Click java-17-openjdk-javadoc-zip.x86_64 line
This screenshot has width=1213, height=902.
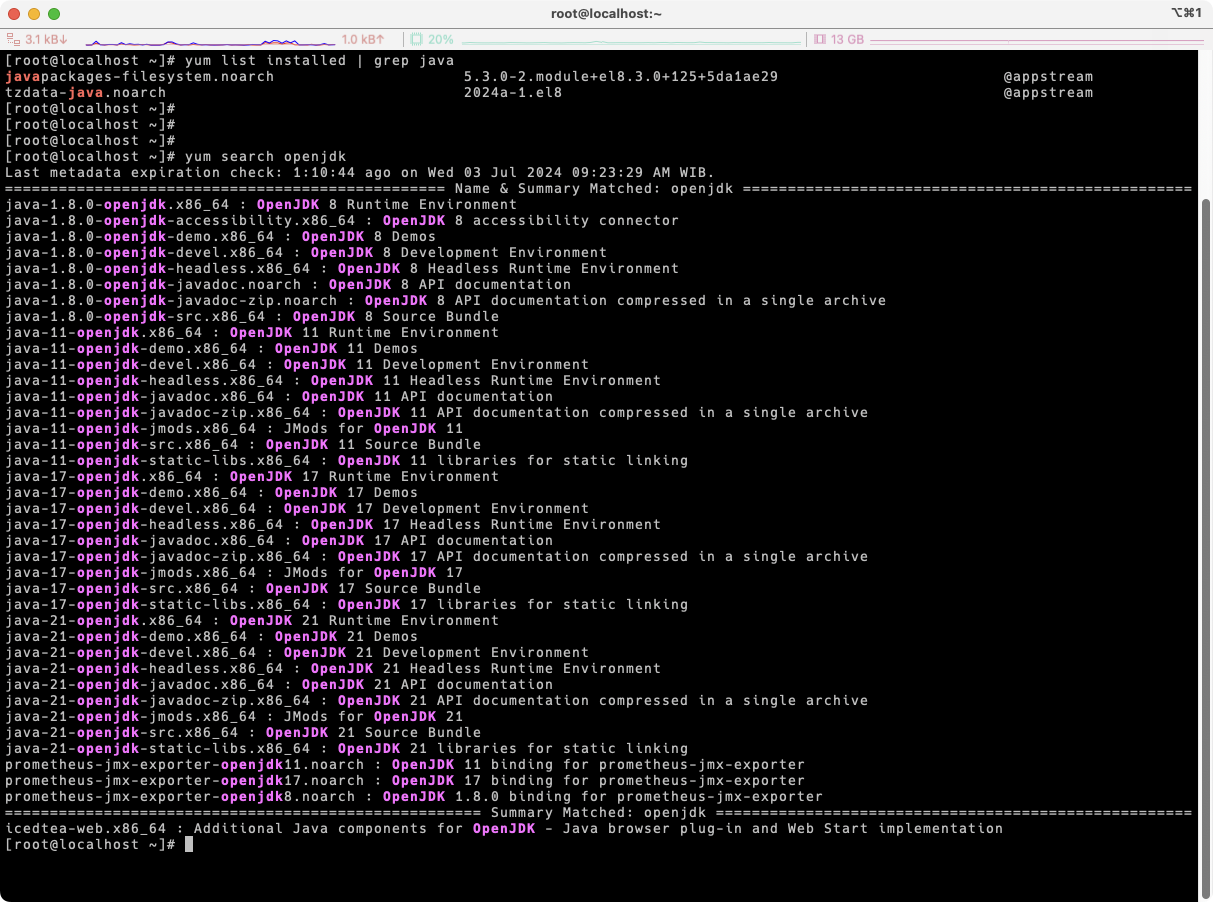(436, 556)
